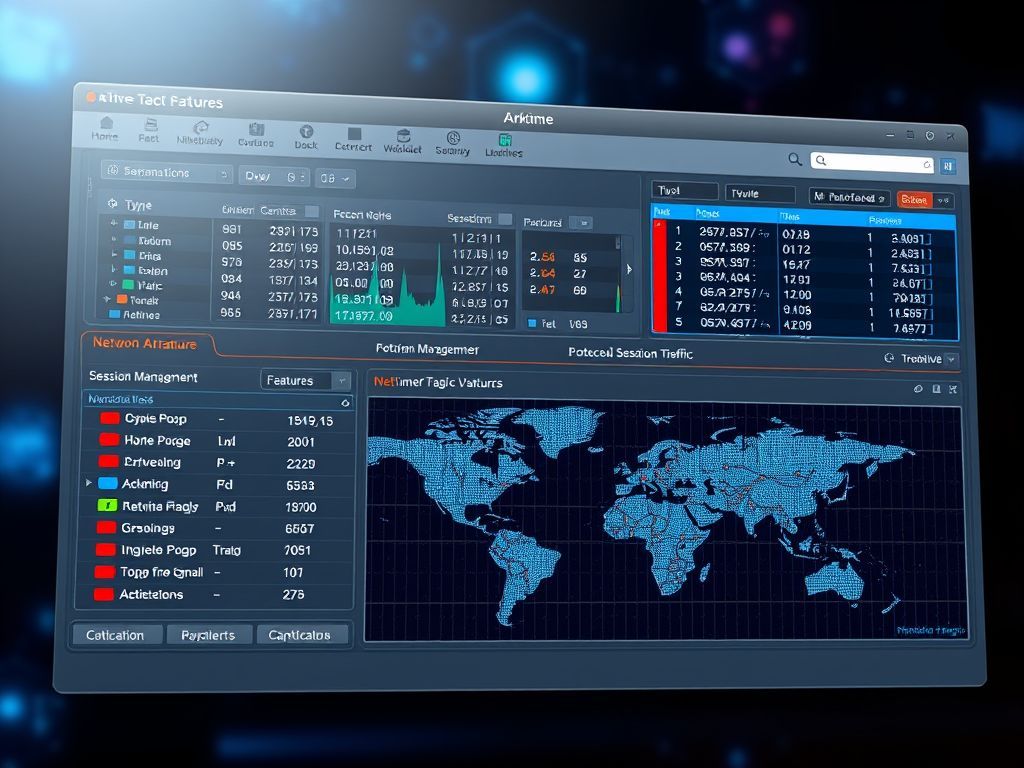
Task: Toggle the red indicator on the Home Porge row
Action: (x=108, y=440)
